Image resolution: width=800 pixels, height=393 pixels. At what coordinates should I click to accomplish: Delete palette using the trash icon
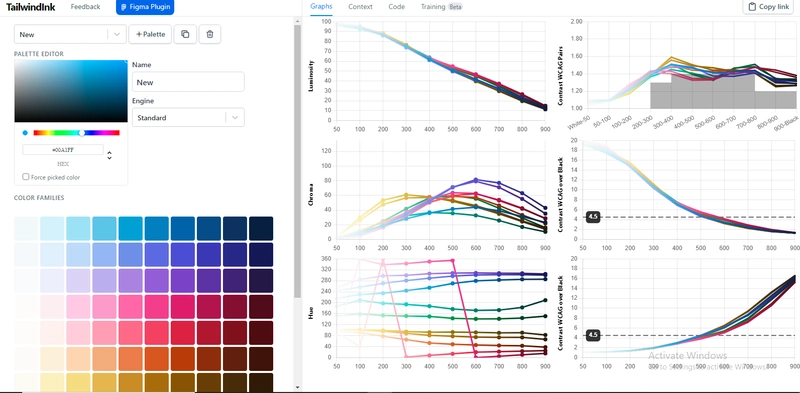pyautogui.click(x=210, y=34)
